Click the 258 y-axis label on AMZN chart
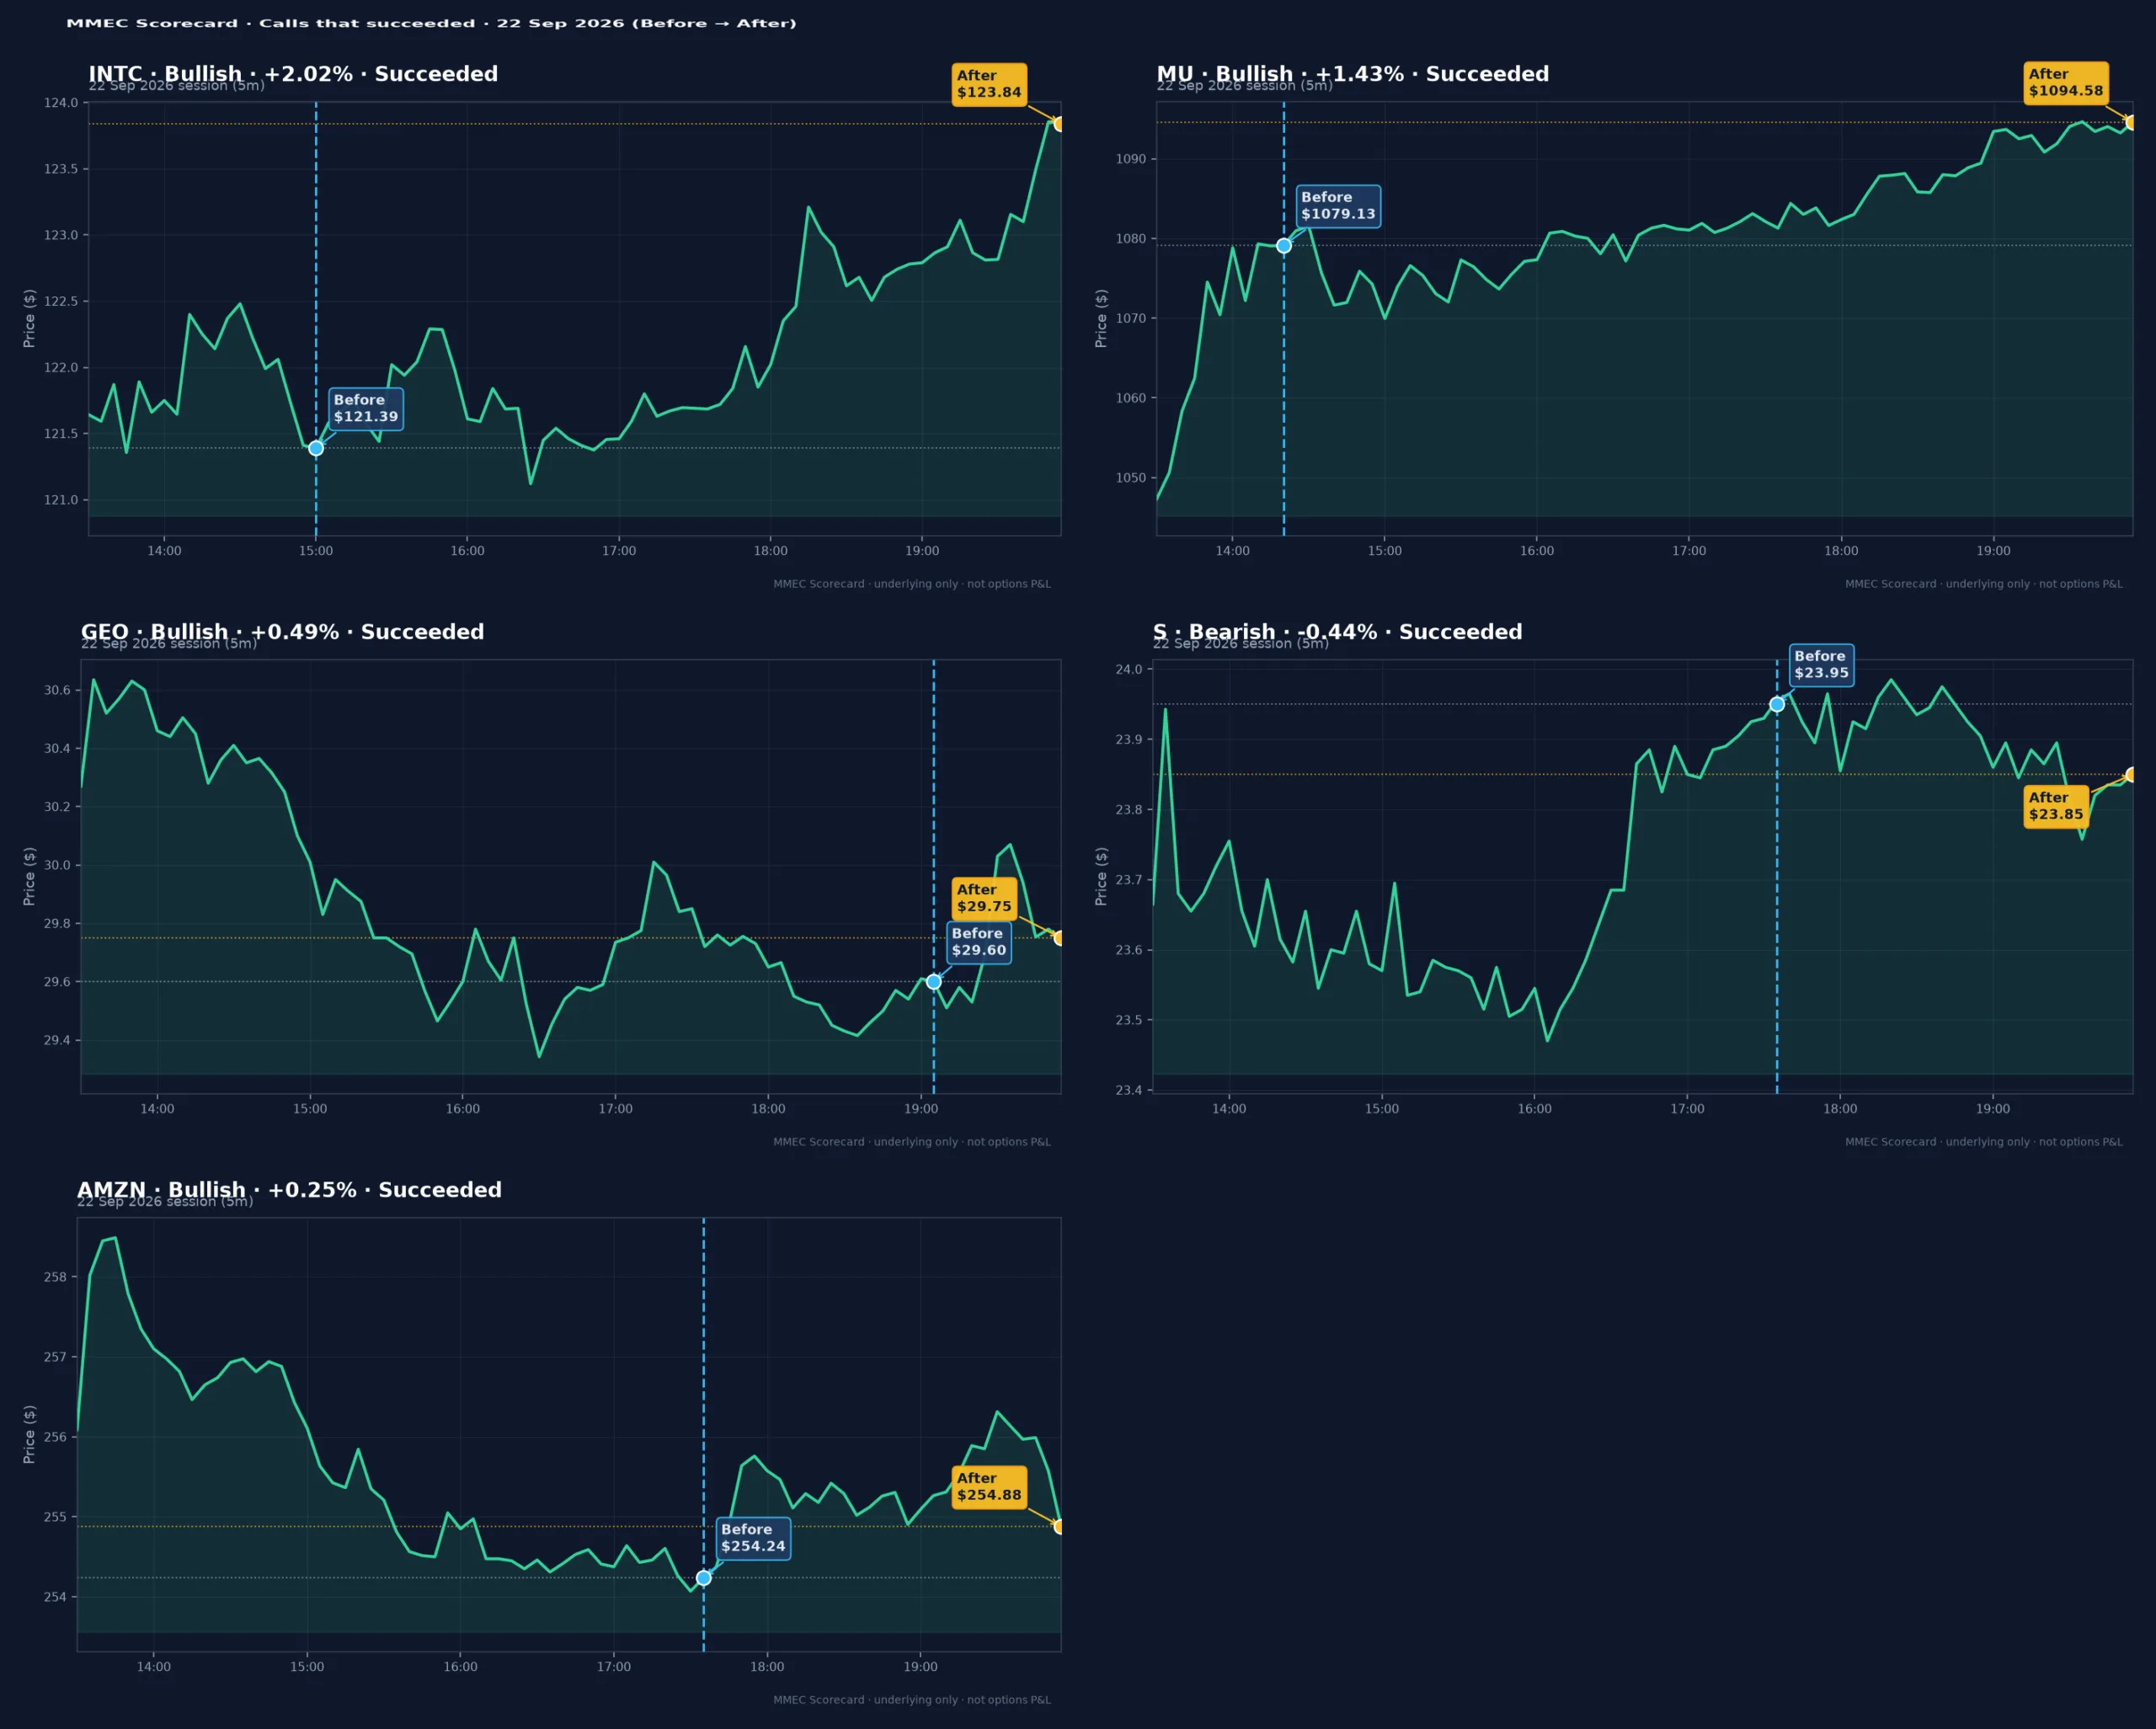The image size is (2156, 1729). point(55,1277)
